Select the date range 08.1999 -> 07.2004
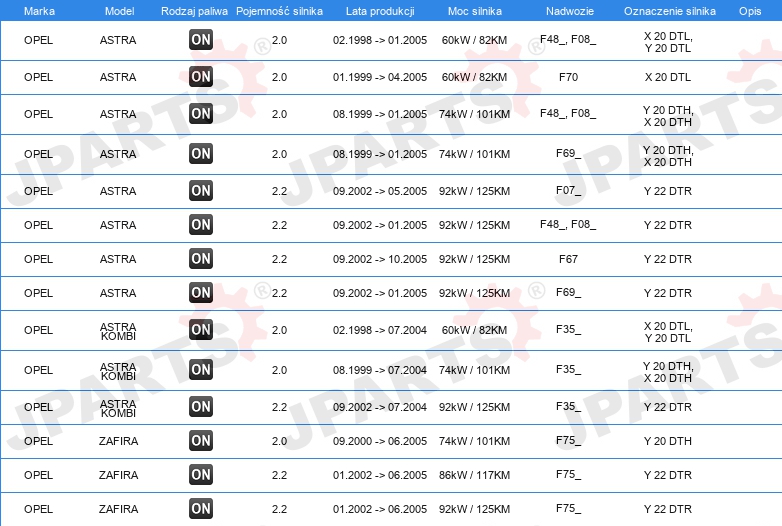The width and height of the screenshot is (782, 526). (380, 370)
